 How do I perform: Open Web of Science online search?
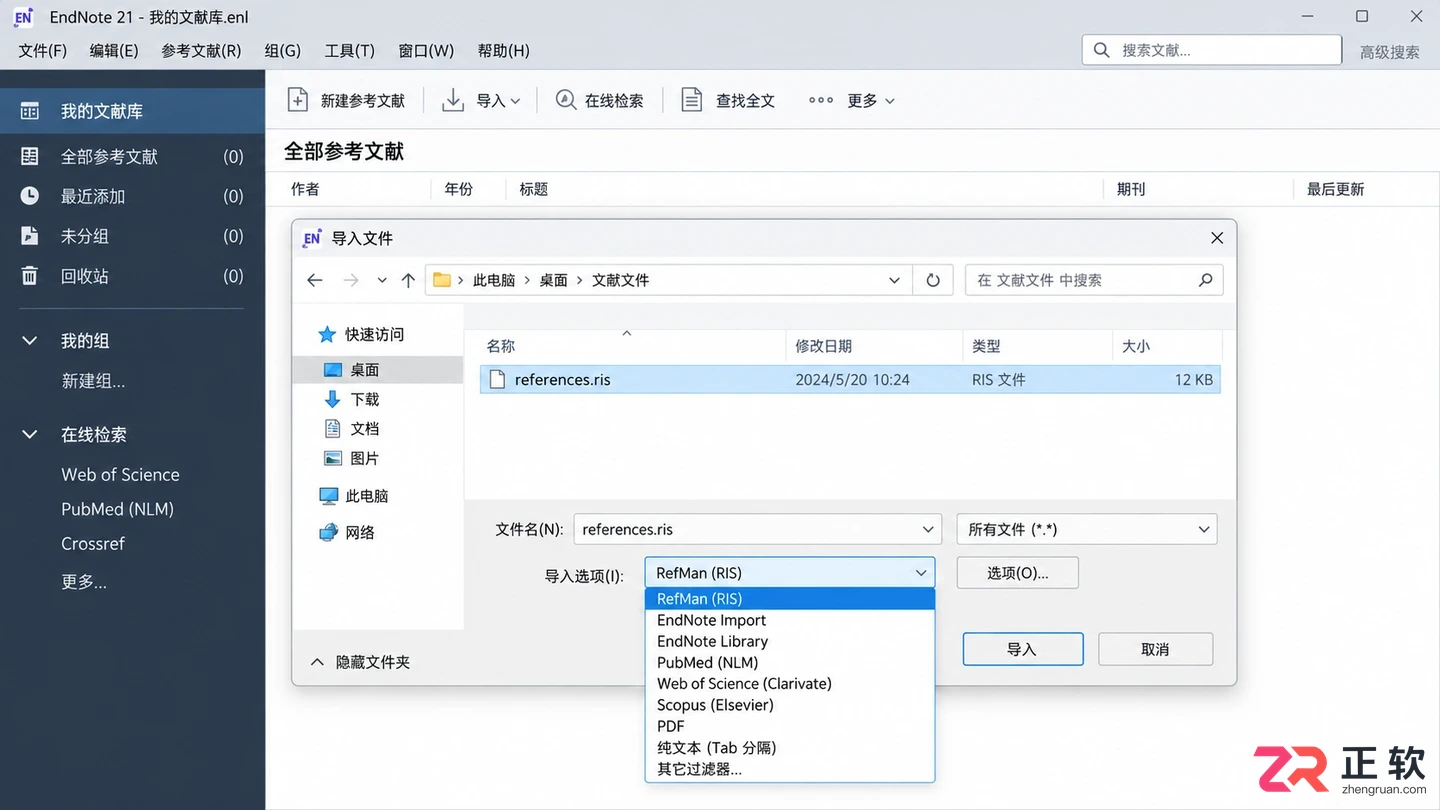[120, 475]
